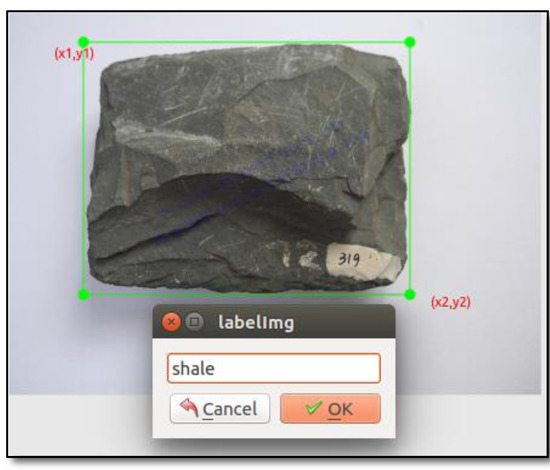The image size is (550, 470).
Task: Click the green checkmark icon on OK
Action: click(314, 408)
